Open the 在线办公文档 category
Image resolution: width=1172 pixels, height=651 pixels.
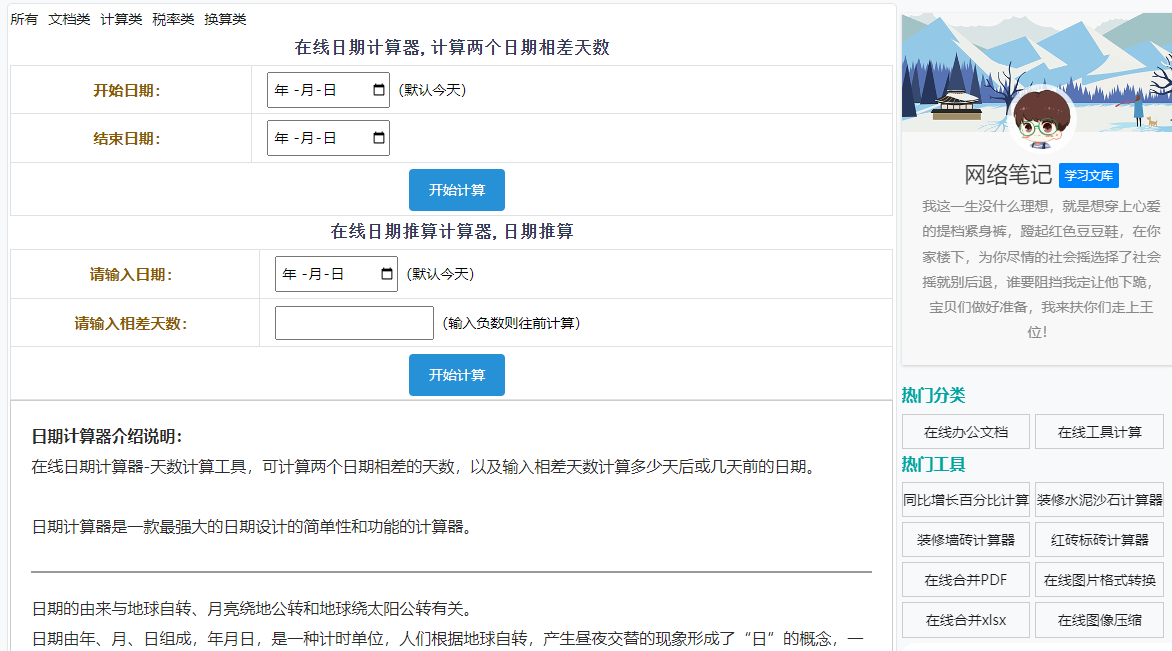point(965,432)
